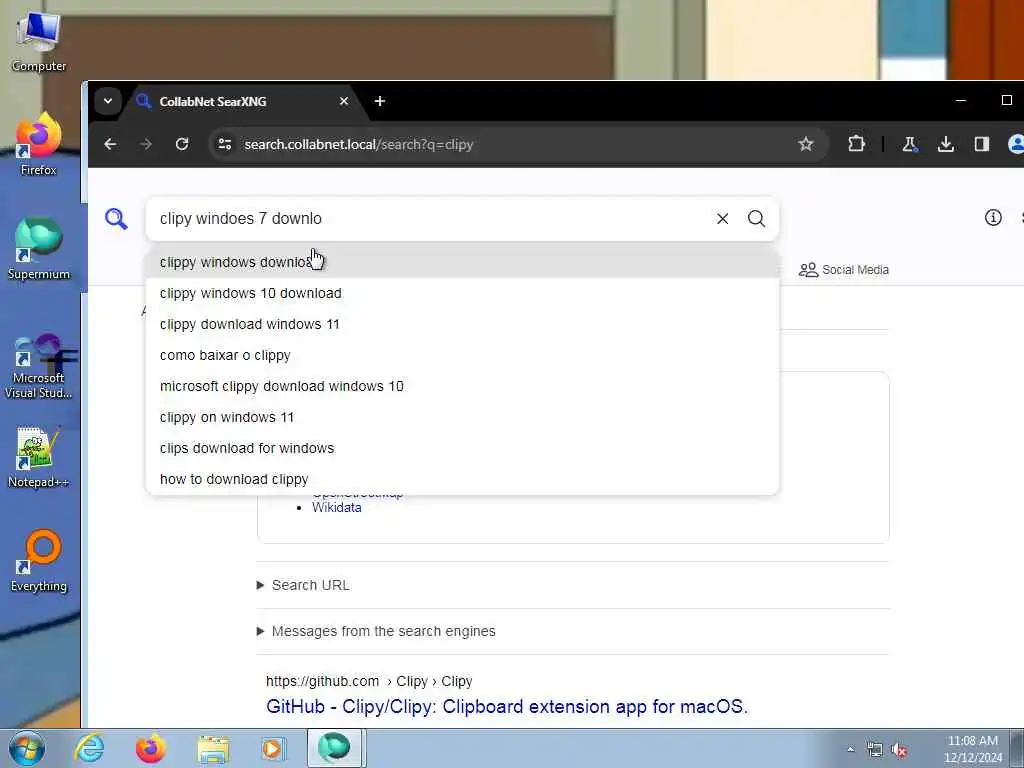Image resolution: width=1024 pixels, height=768 pixels.
Task: Choose suggestion como baixar o clippy
Action: pyautogui.click(x=462, y=355)
